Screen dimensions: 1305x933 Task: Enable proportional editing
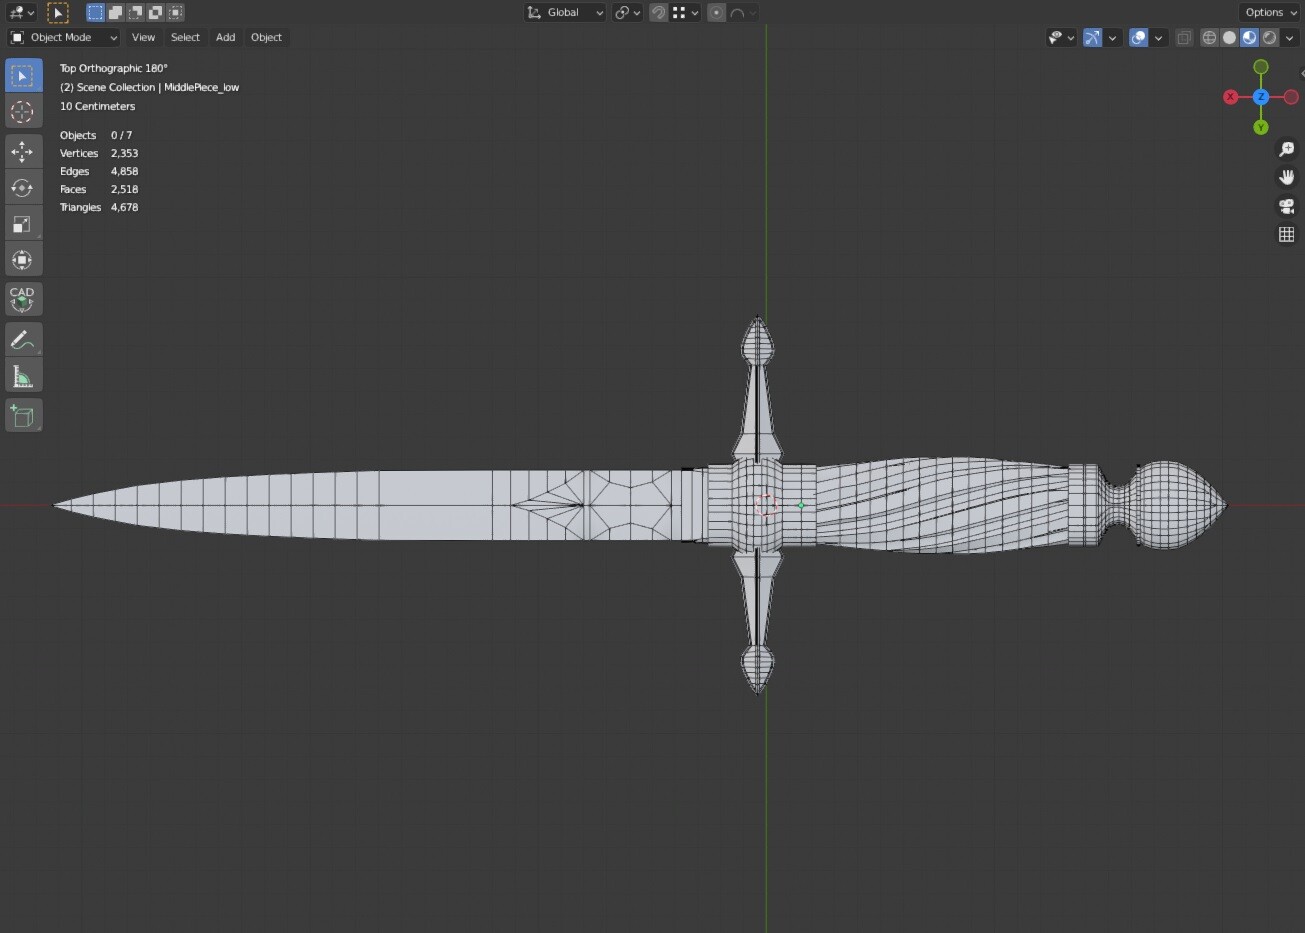[718, 12]
